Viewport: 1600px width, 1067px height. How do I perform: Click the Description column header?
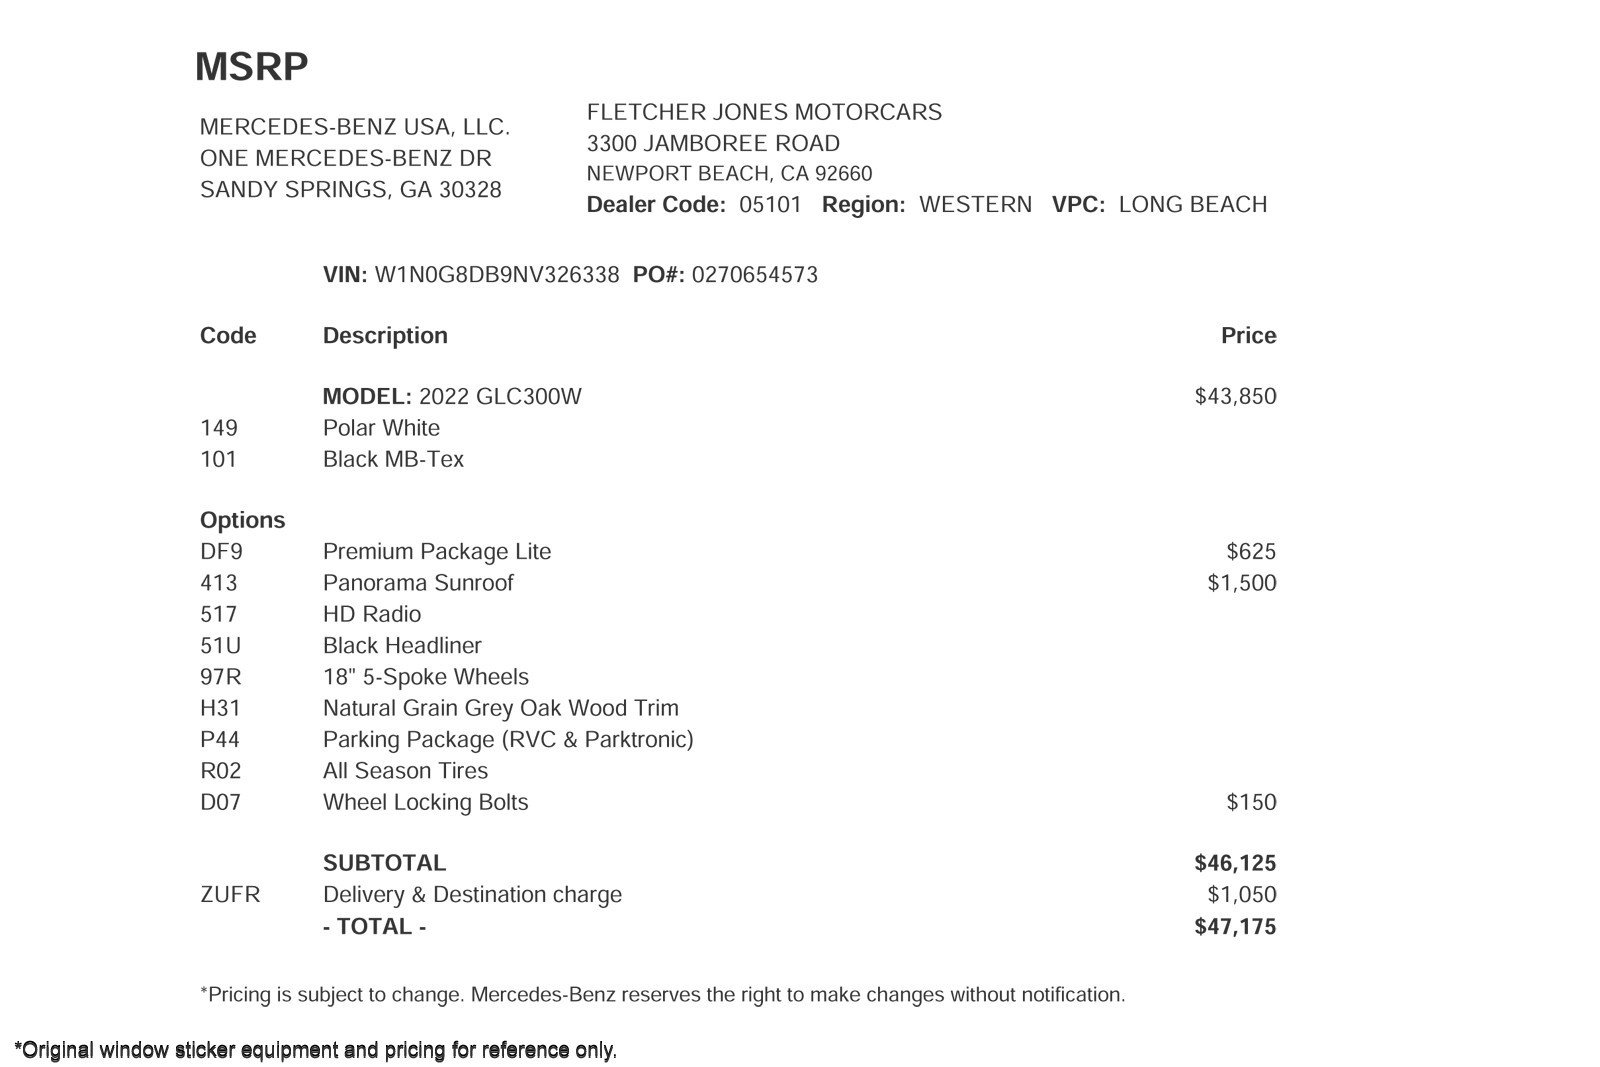tap(385, 336)
